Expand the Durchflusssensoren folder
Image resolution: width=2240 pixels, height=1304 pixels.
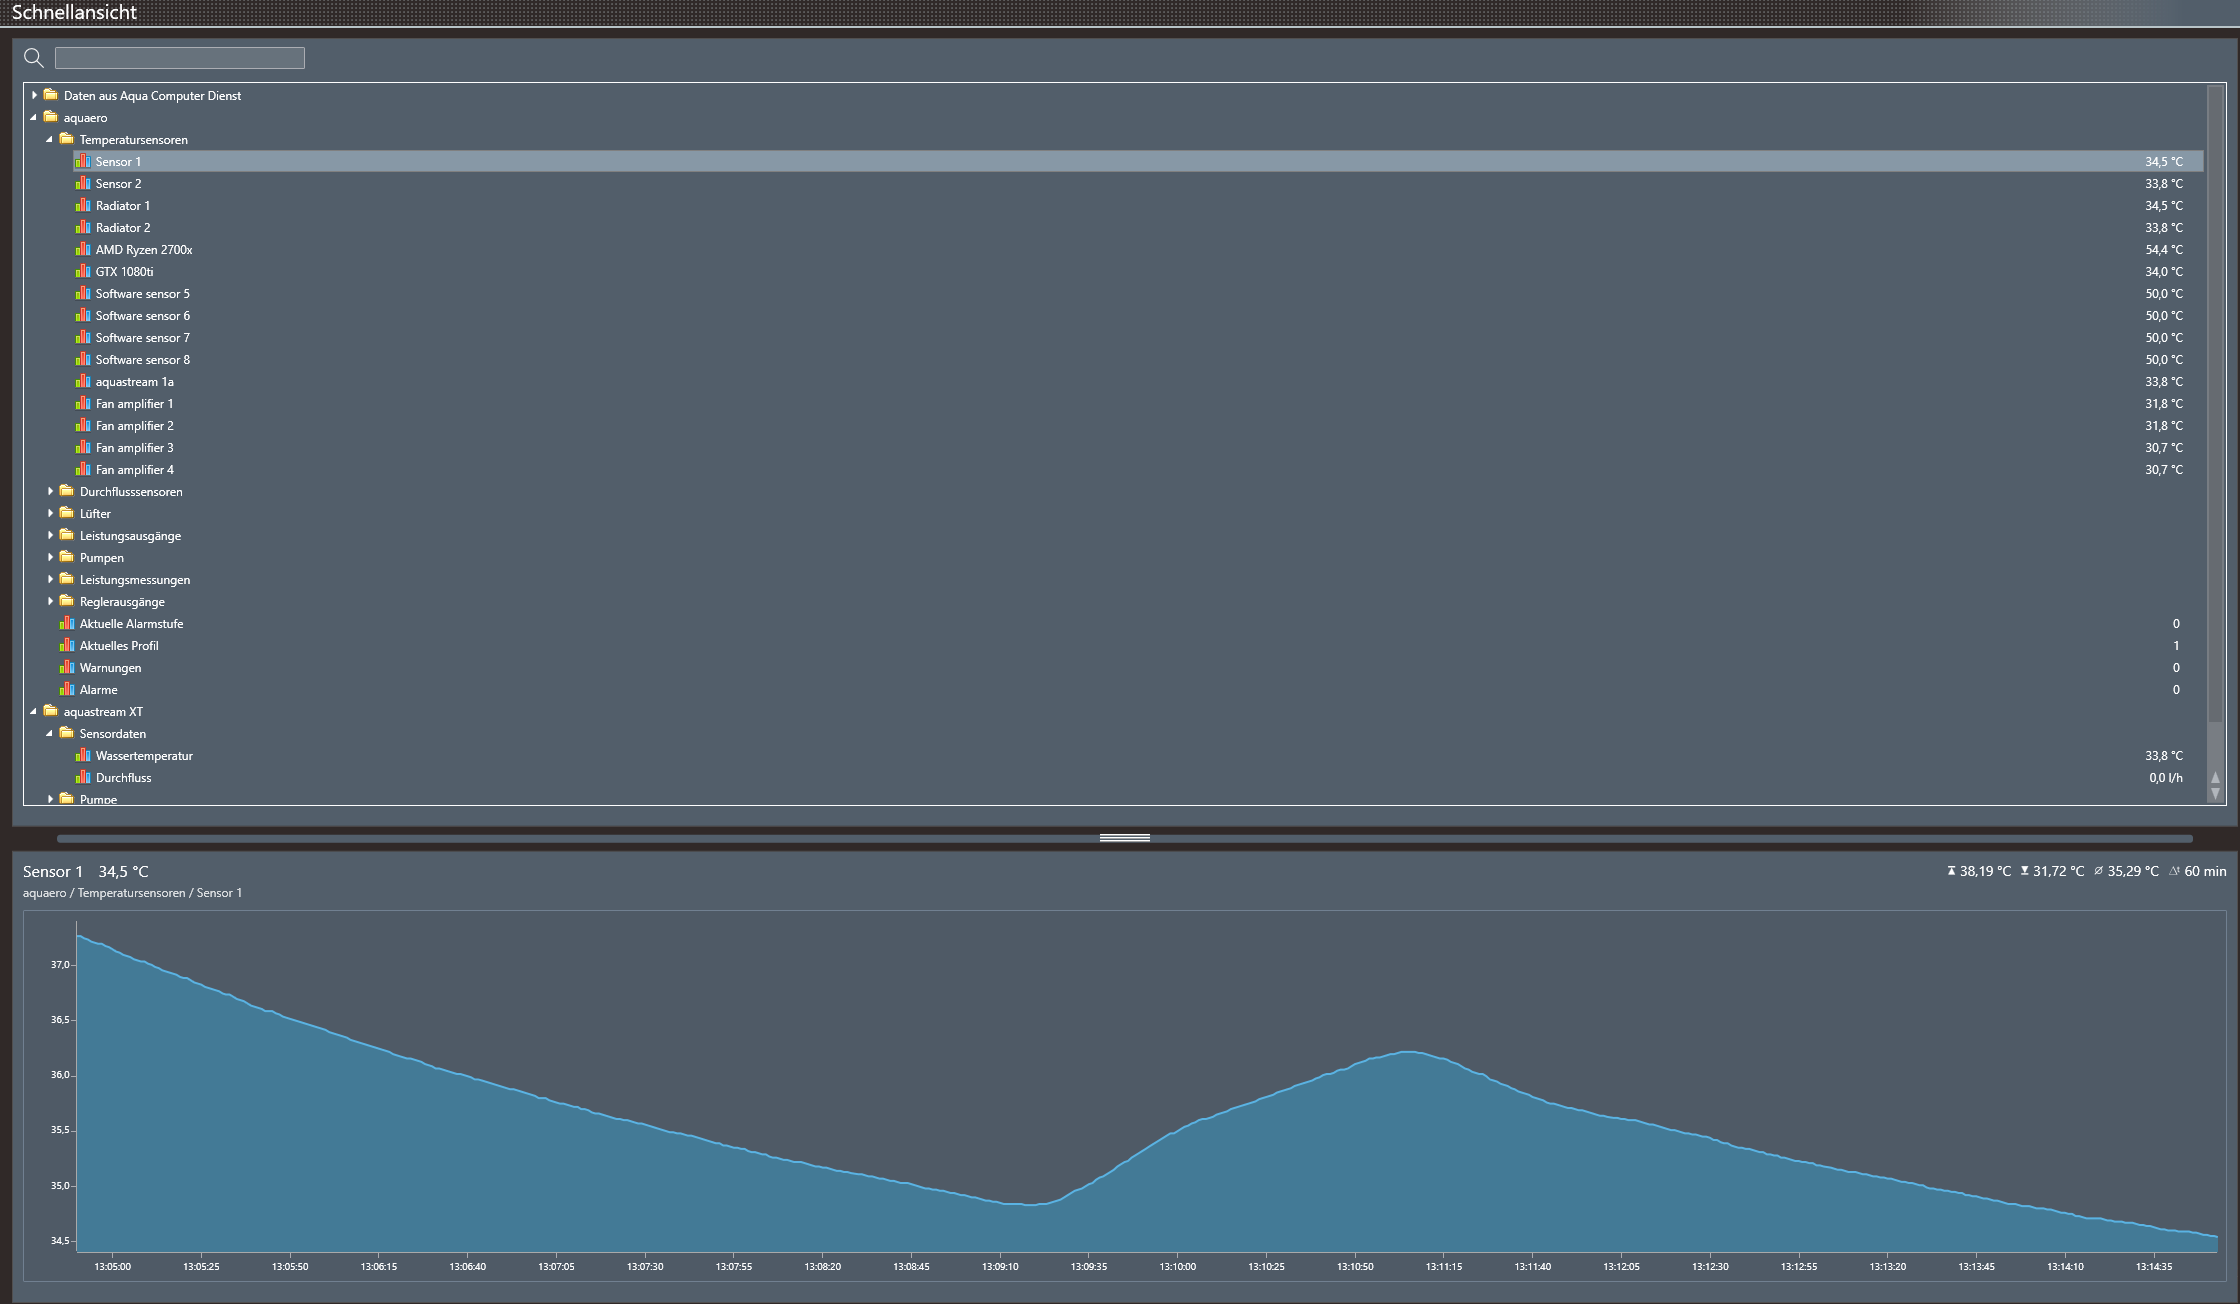click(50, 492)
